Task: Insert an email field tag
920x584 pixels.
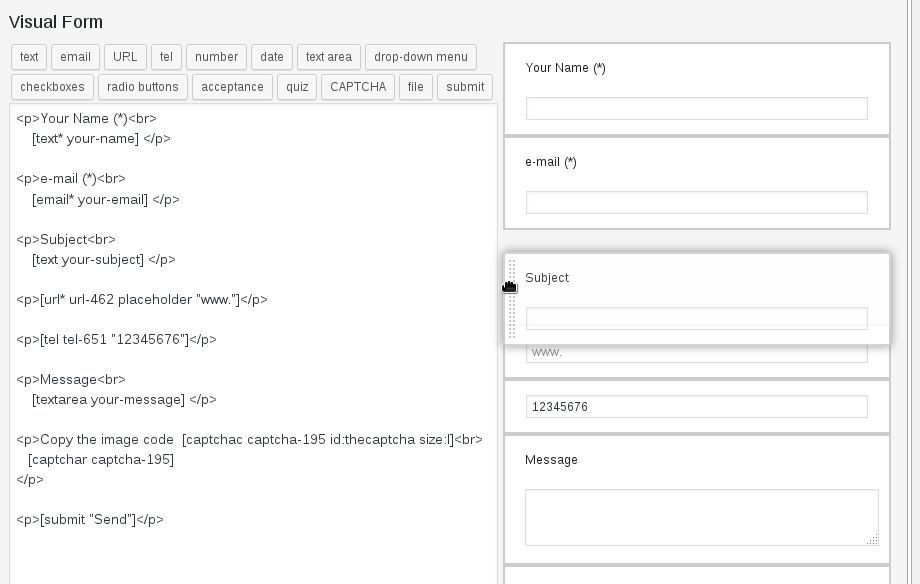Action: 75,57
